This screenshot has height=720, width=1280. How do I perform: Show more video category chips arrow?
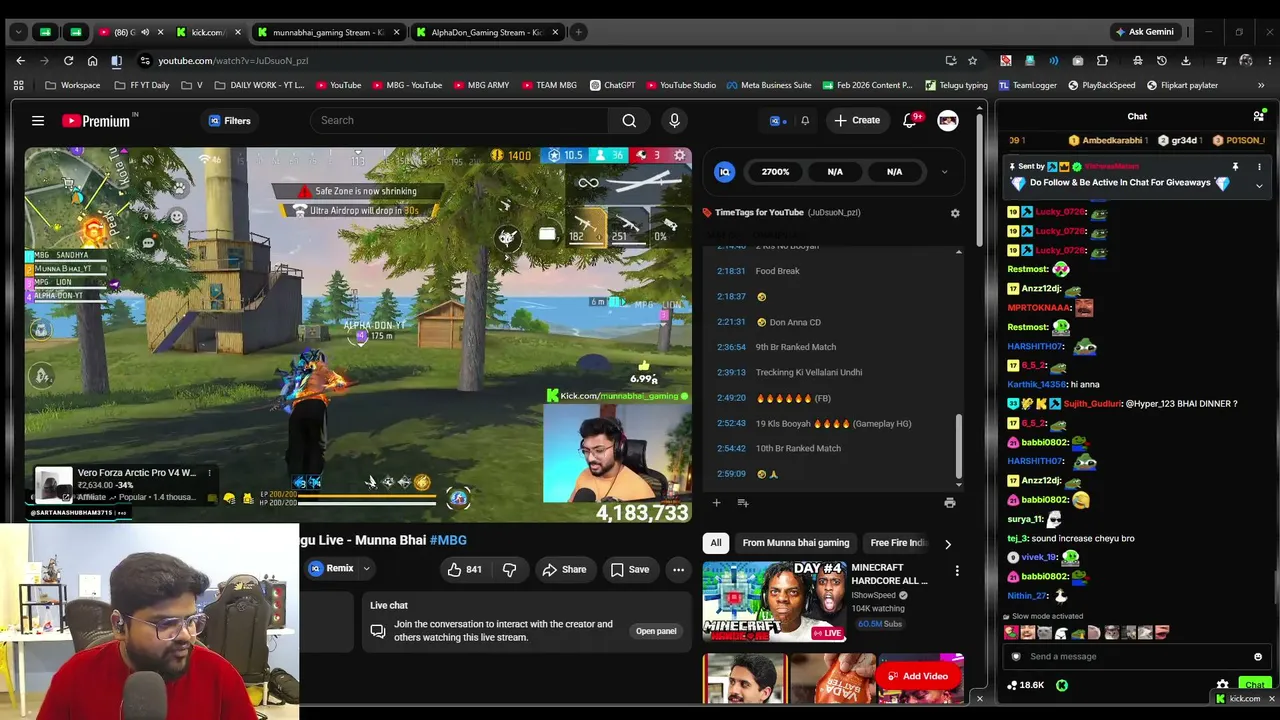coord(948,544)
